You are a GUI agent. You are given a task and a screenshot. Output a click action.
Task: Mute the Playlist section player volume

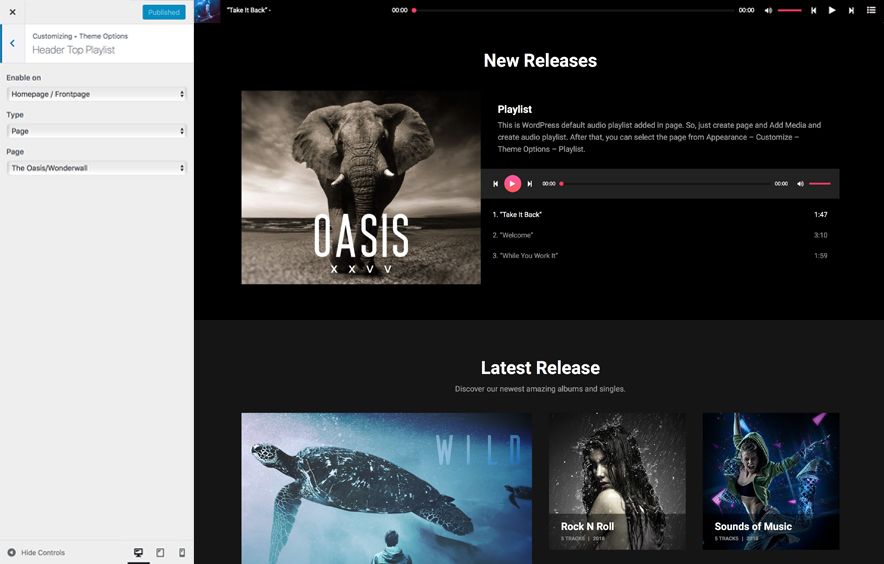800,184
